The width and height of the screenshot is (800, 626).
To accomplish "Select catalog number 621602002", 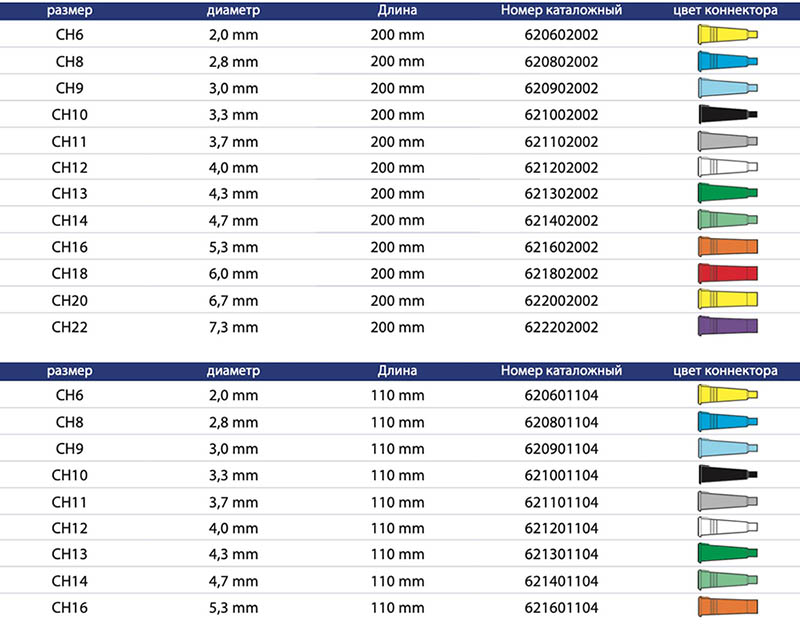I will click(x=561, y=247).
